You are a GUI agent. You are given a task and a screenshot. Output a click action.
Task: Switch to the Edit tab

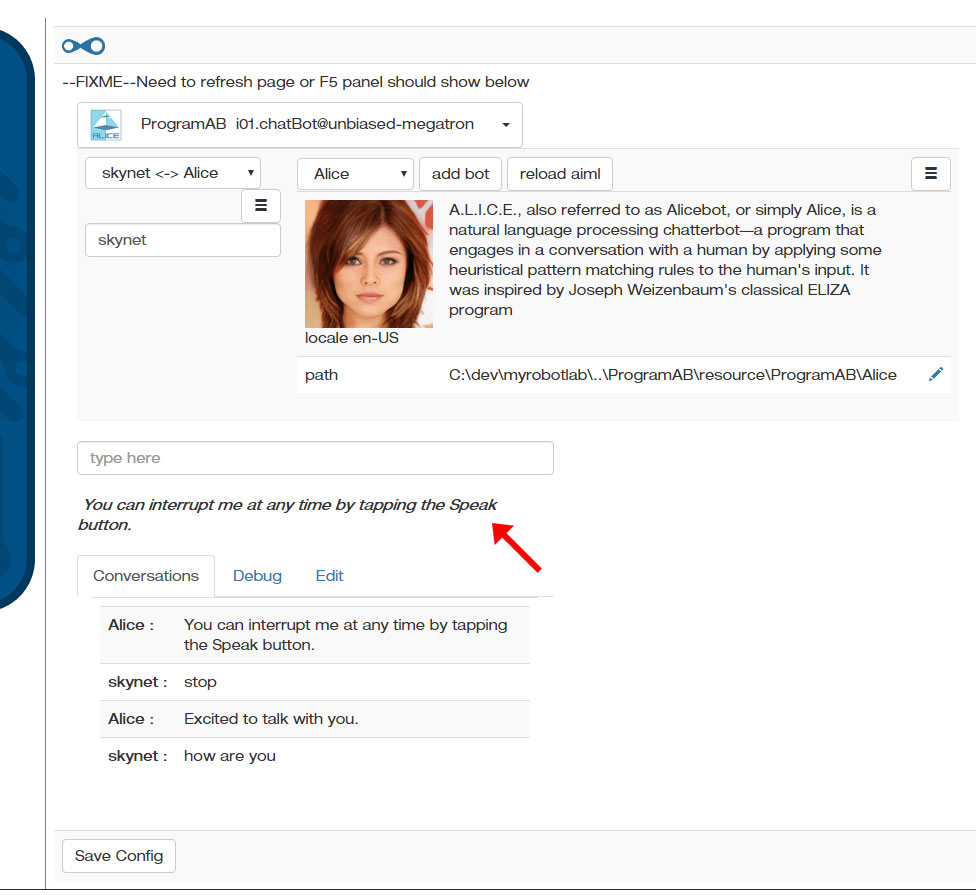pyautogui.click(x=329, y=576)
